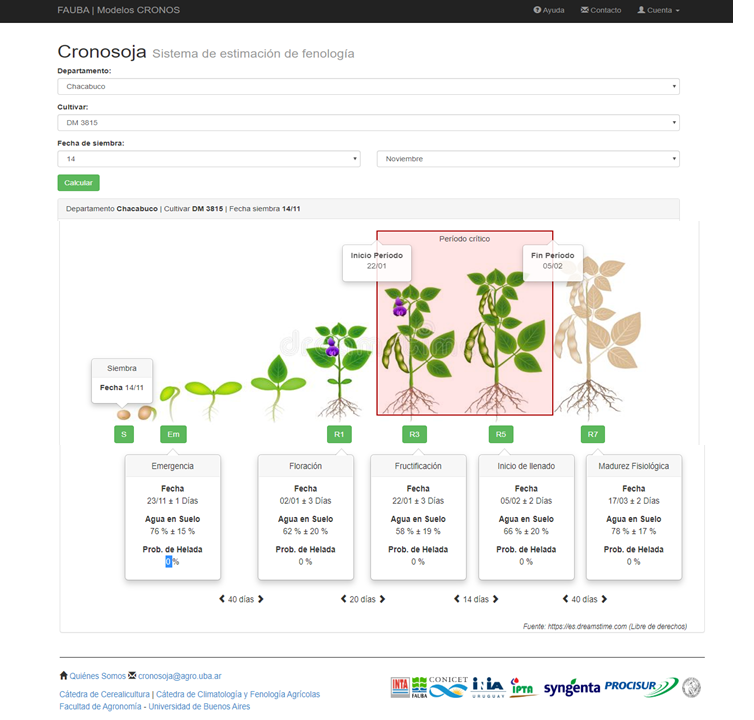This screenshot has height=720, width=754.
Task: Select the green R7 stage marker
Action: (593, 434)
